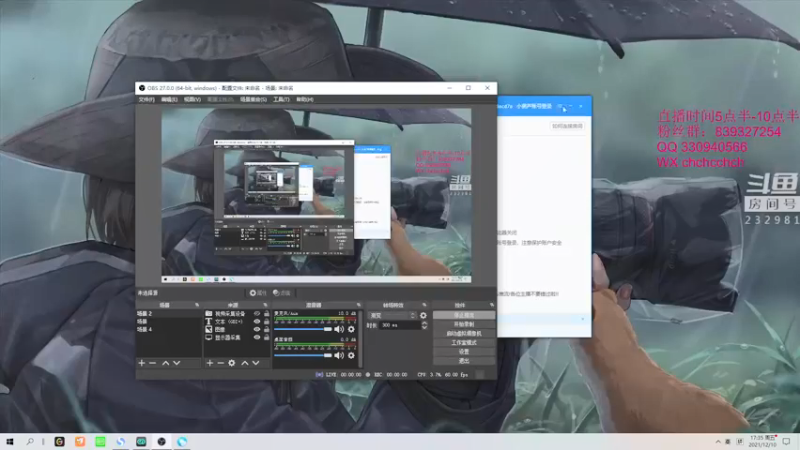Toggle visibility eye of display capture source
800x450 pixels.
coord(257,337)
